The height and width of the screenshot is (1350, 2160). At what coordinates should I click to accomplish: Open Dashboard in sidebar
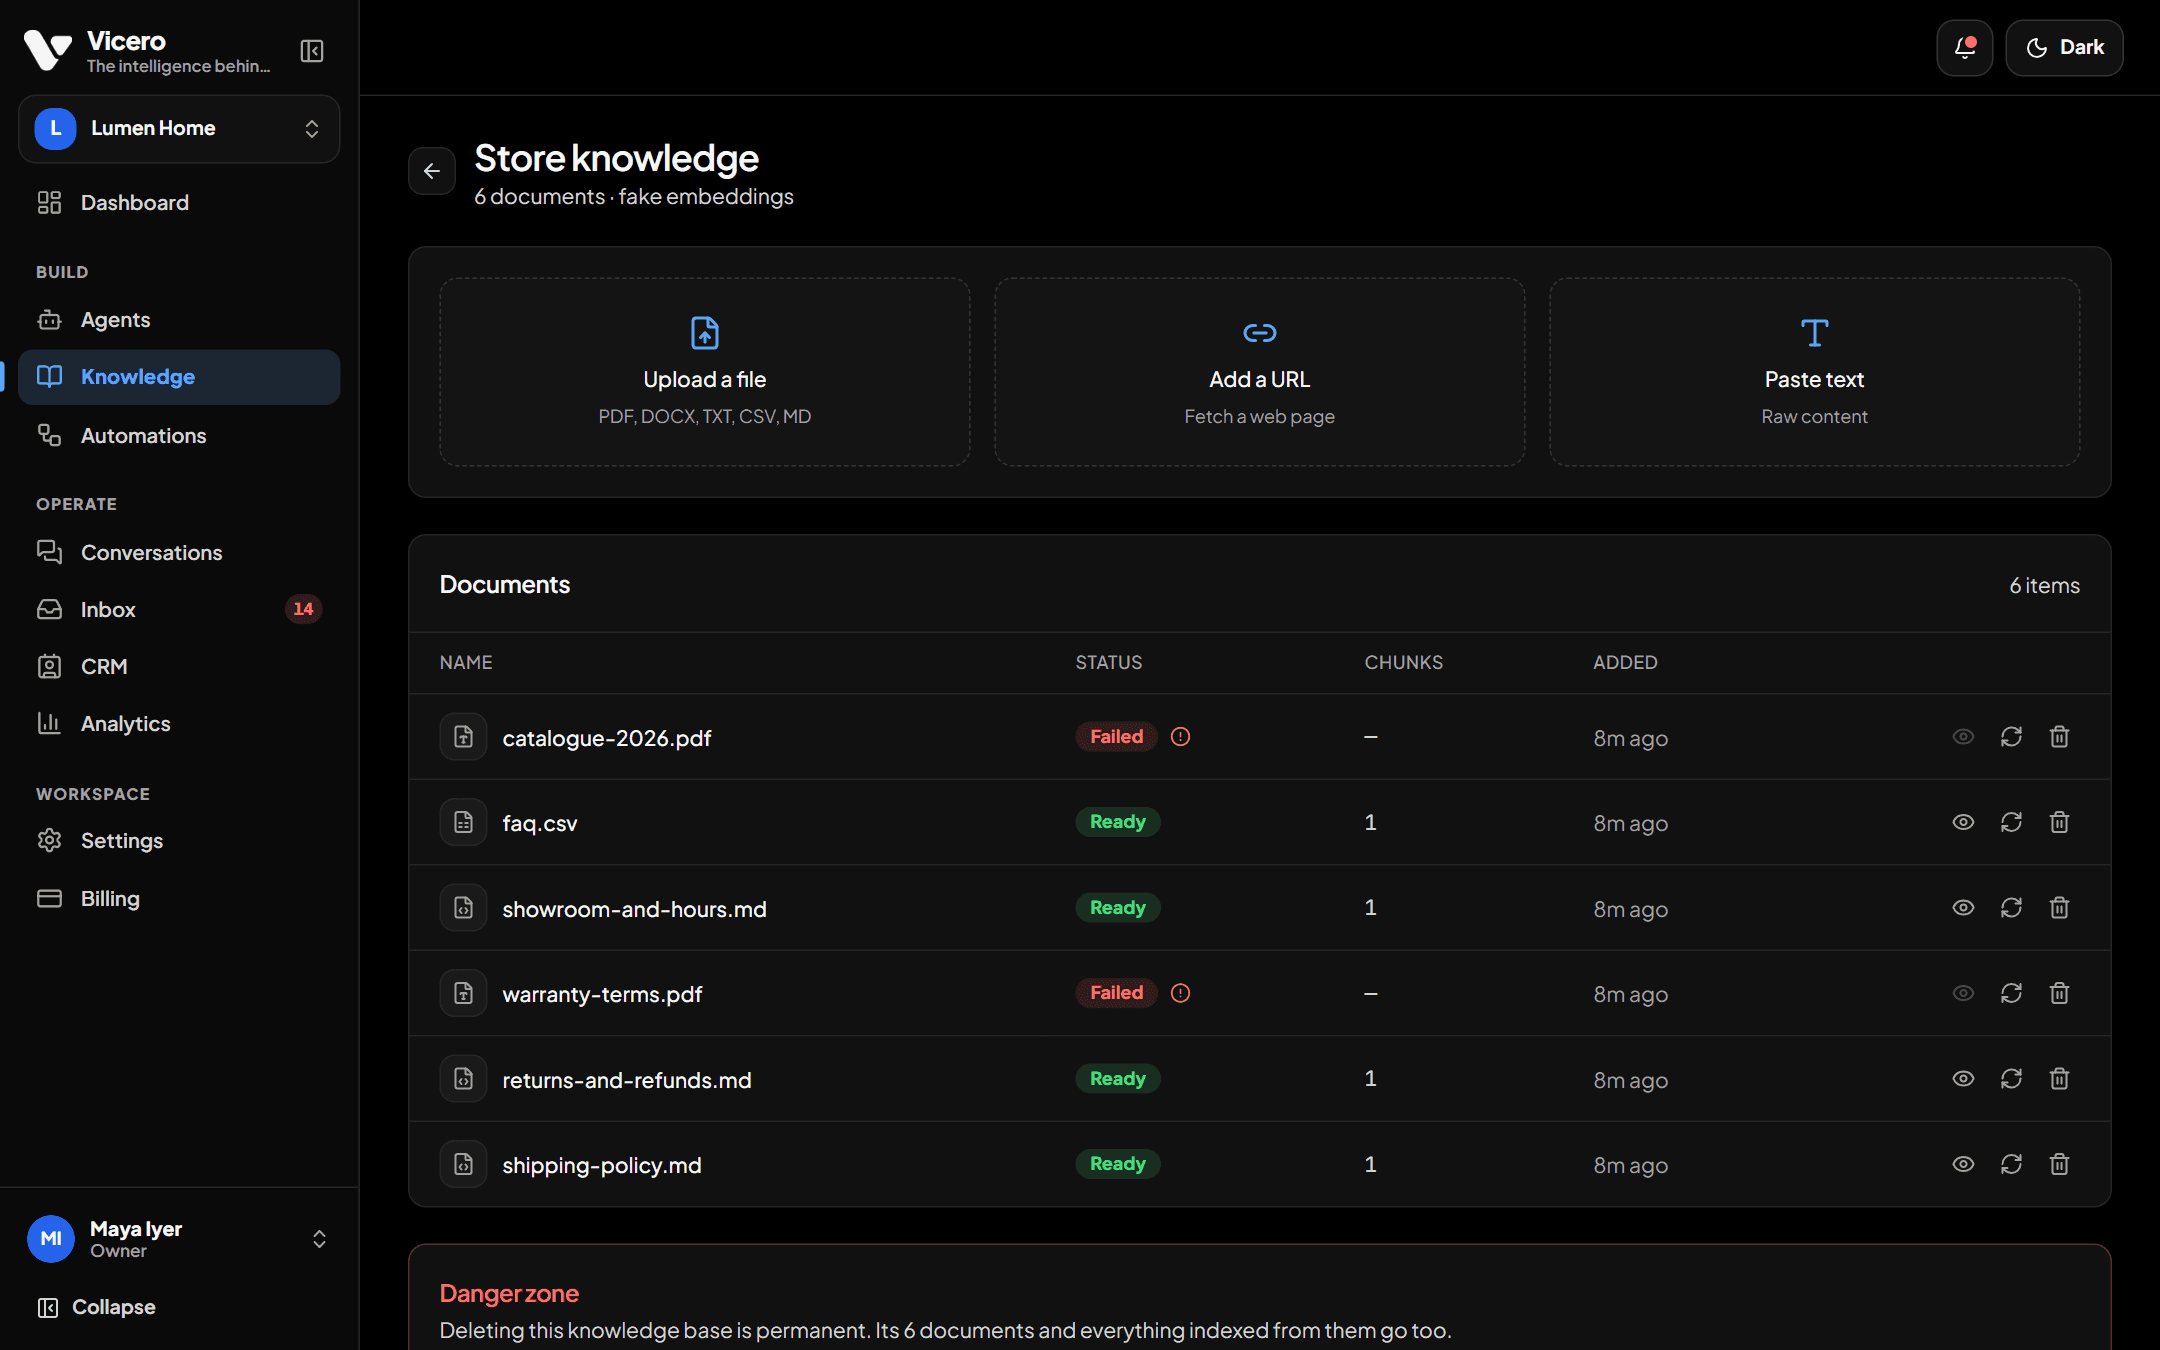click(x=179, y=203)
